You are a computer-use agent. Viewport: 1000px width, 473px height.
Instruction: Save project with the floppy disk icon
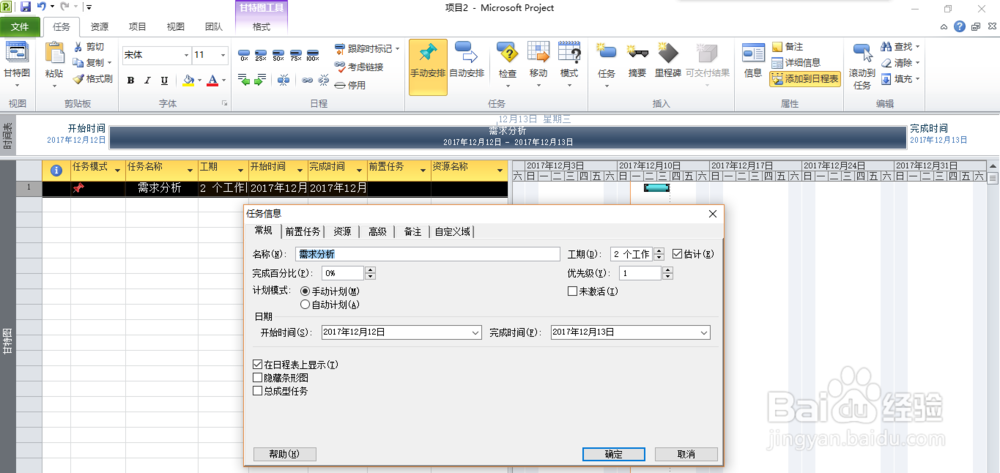pos(26,7)
